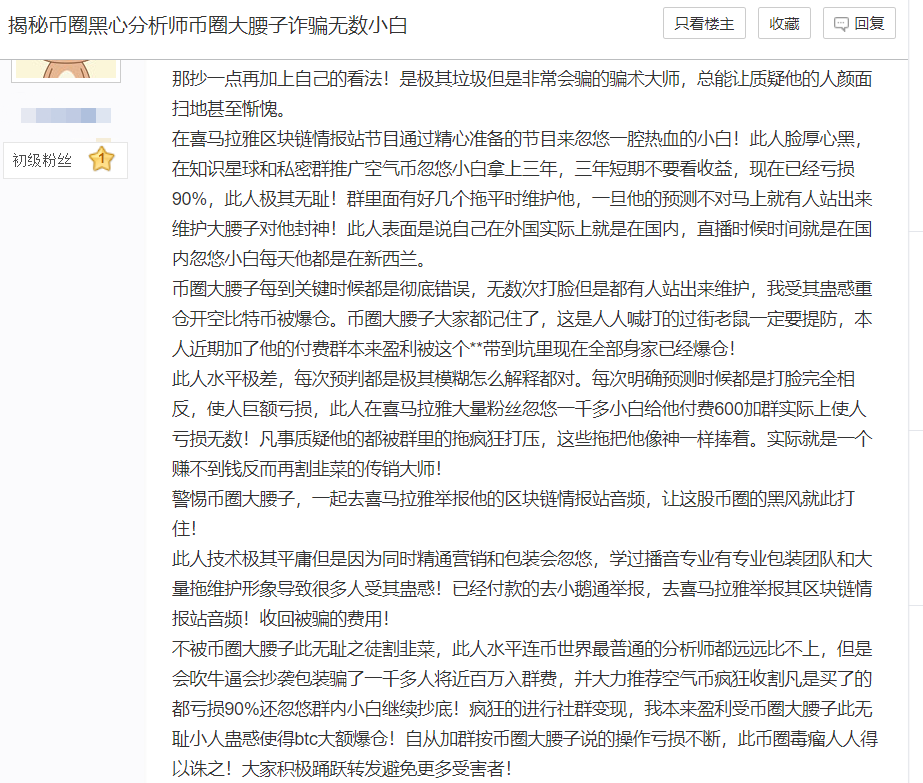923x783 pixels.
Task: Click the gold level-1 star icon
Action: (x=100, y=160)
